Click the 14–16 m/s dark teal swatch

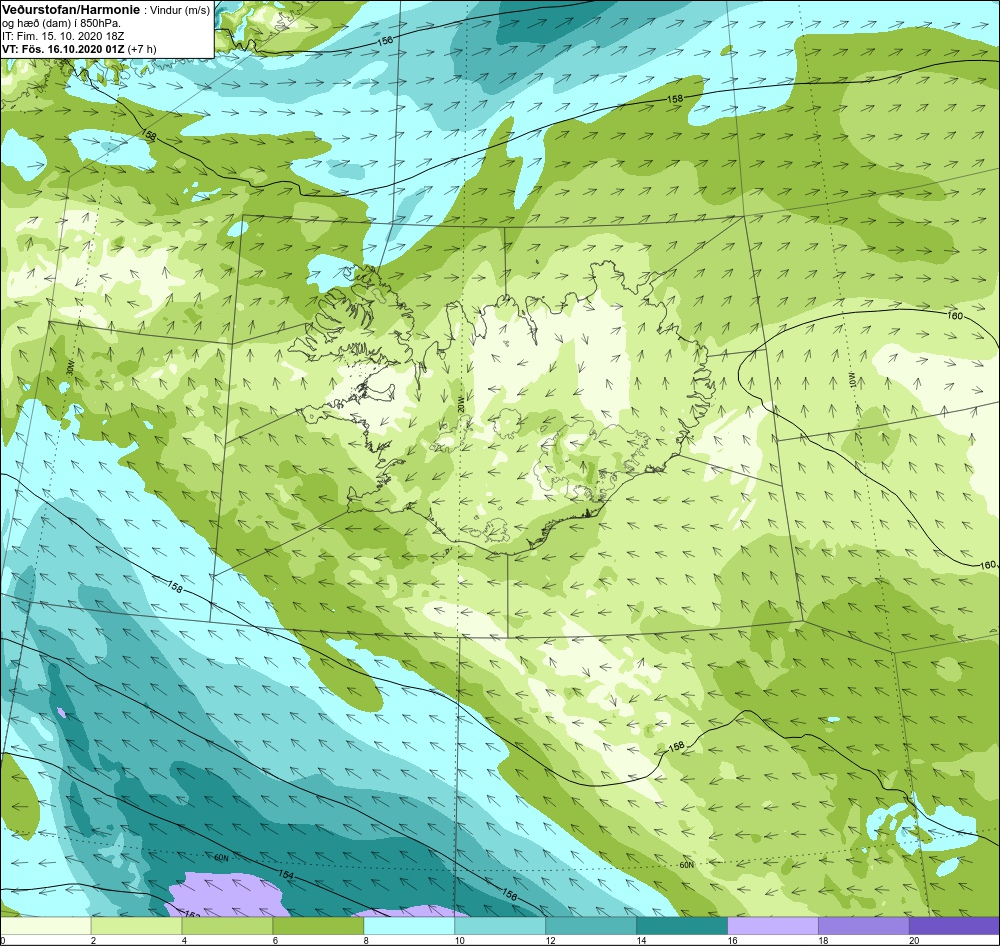(682, 926)
